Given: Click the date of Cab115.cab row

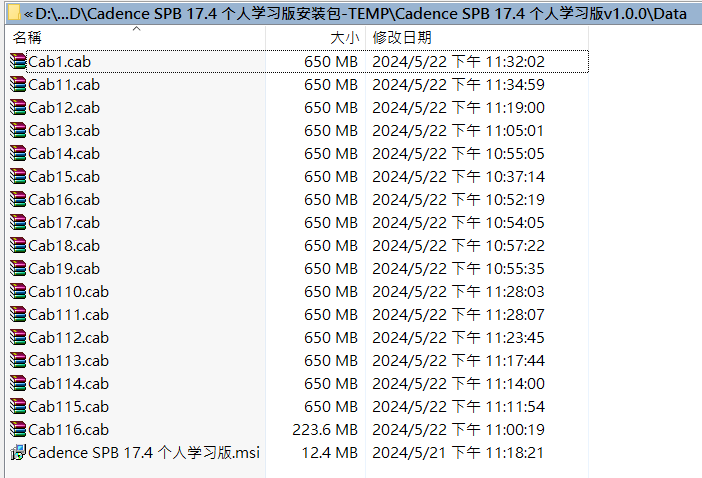Looking at the screenshot, I should coord(458,406).
